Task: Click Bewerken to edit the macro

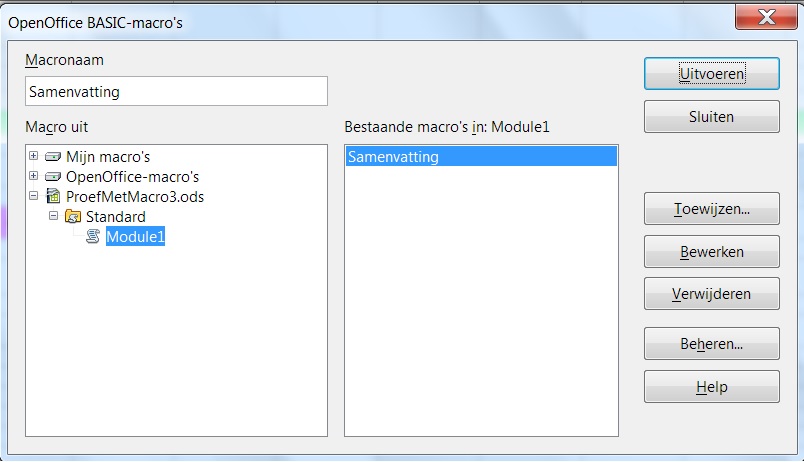Action: (x=711, y=252)
